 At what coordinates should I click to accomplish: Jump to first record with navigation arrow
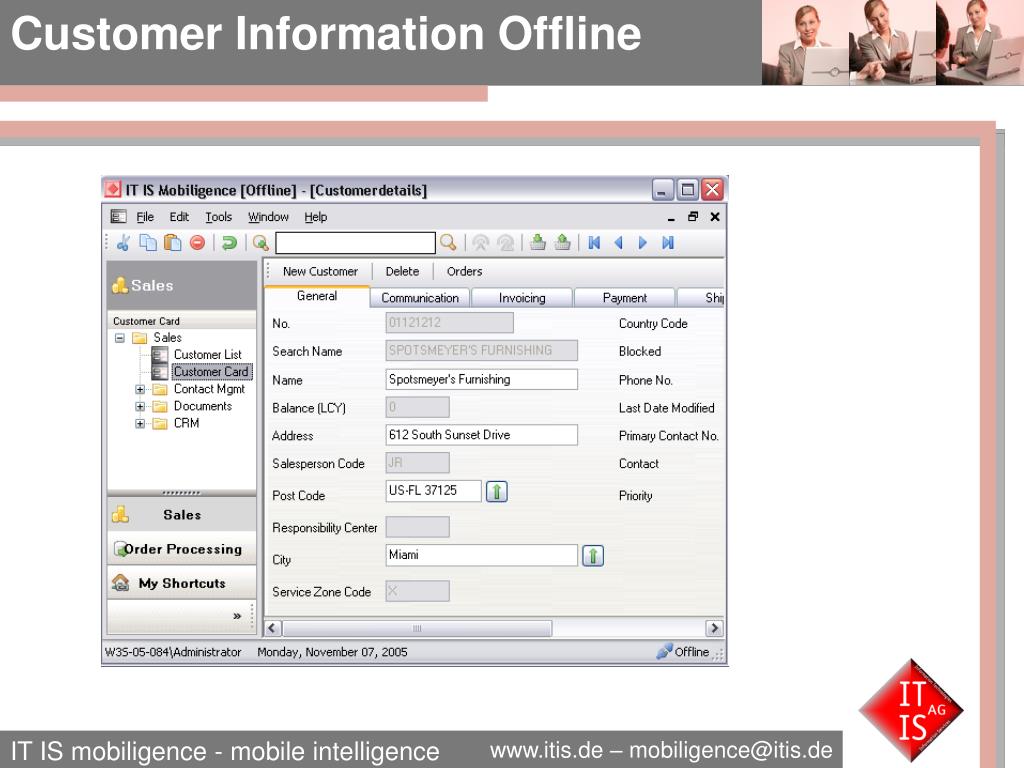[594, 242]
